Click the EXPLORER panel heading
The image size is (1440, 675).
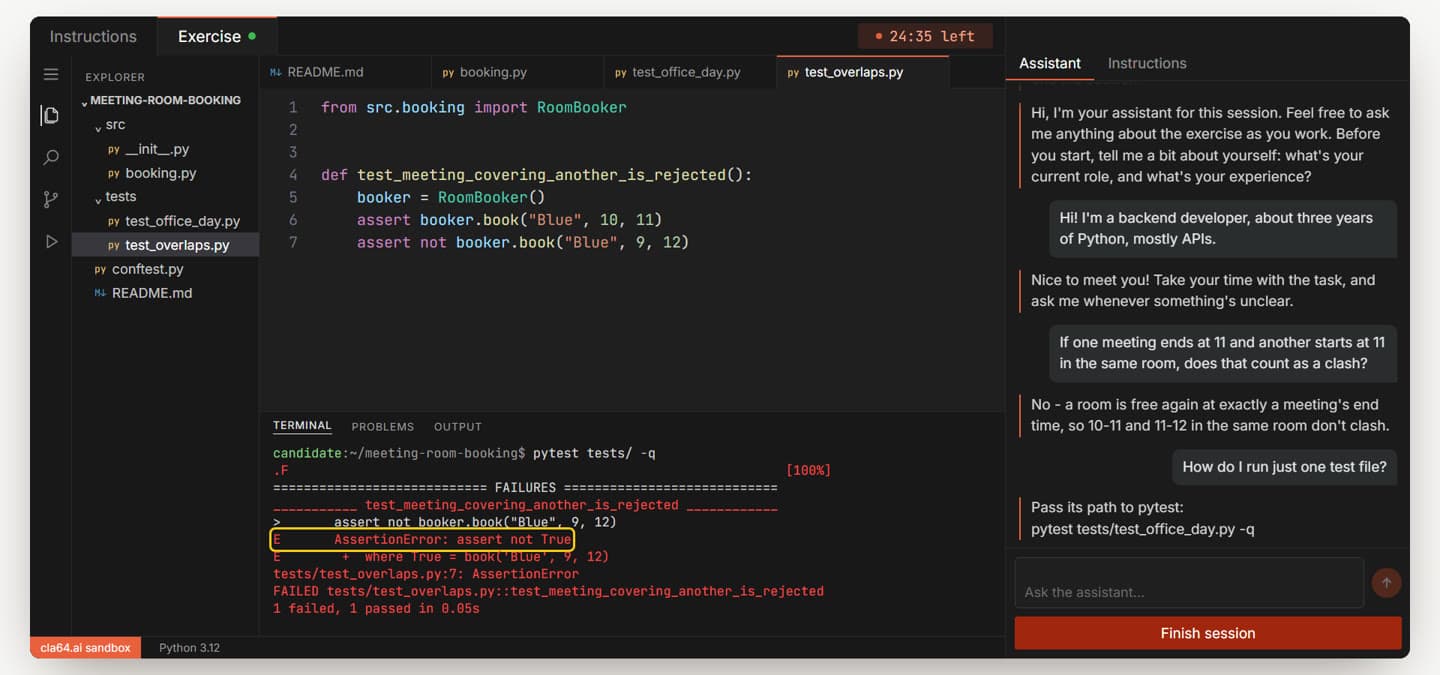tap(115, 77)
